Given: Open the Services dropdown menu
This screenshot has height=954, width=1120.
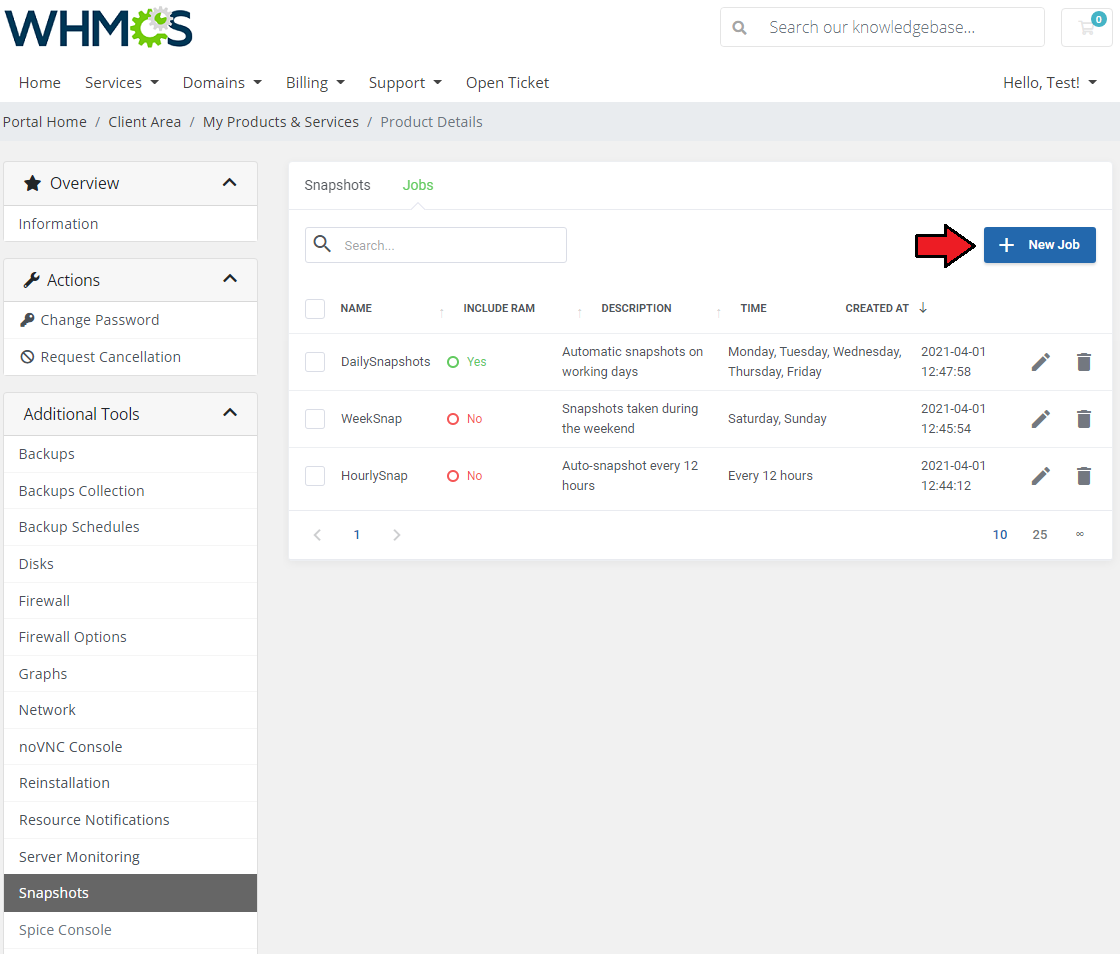Looking at the screenshot, I should tap(121, 83).
